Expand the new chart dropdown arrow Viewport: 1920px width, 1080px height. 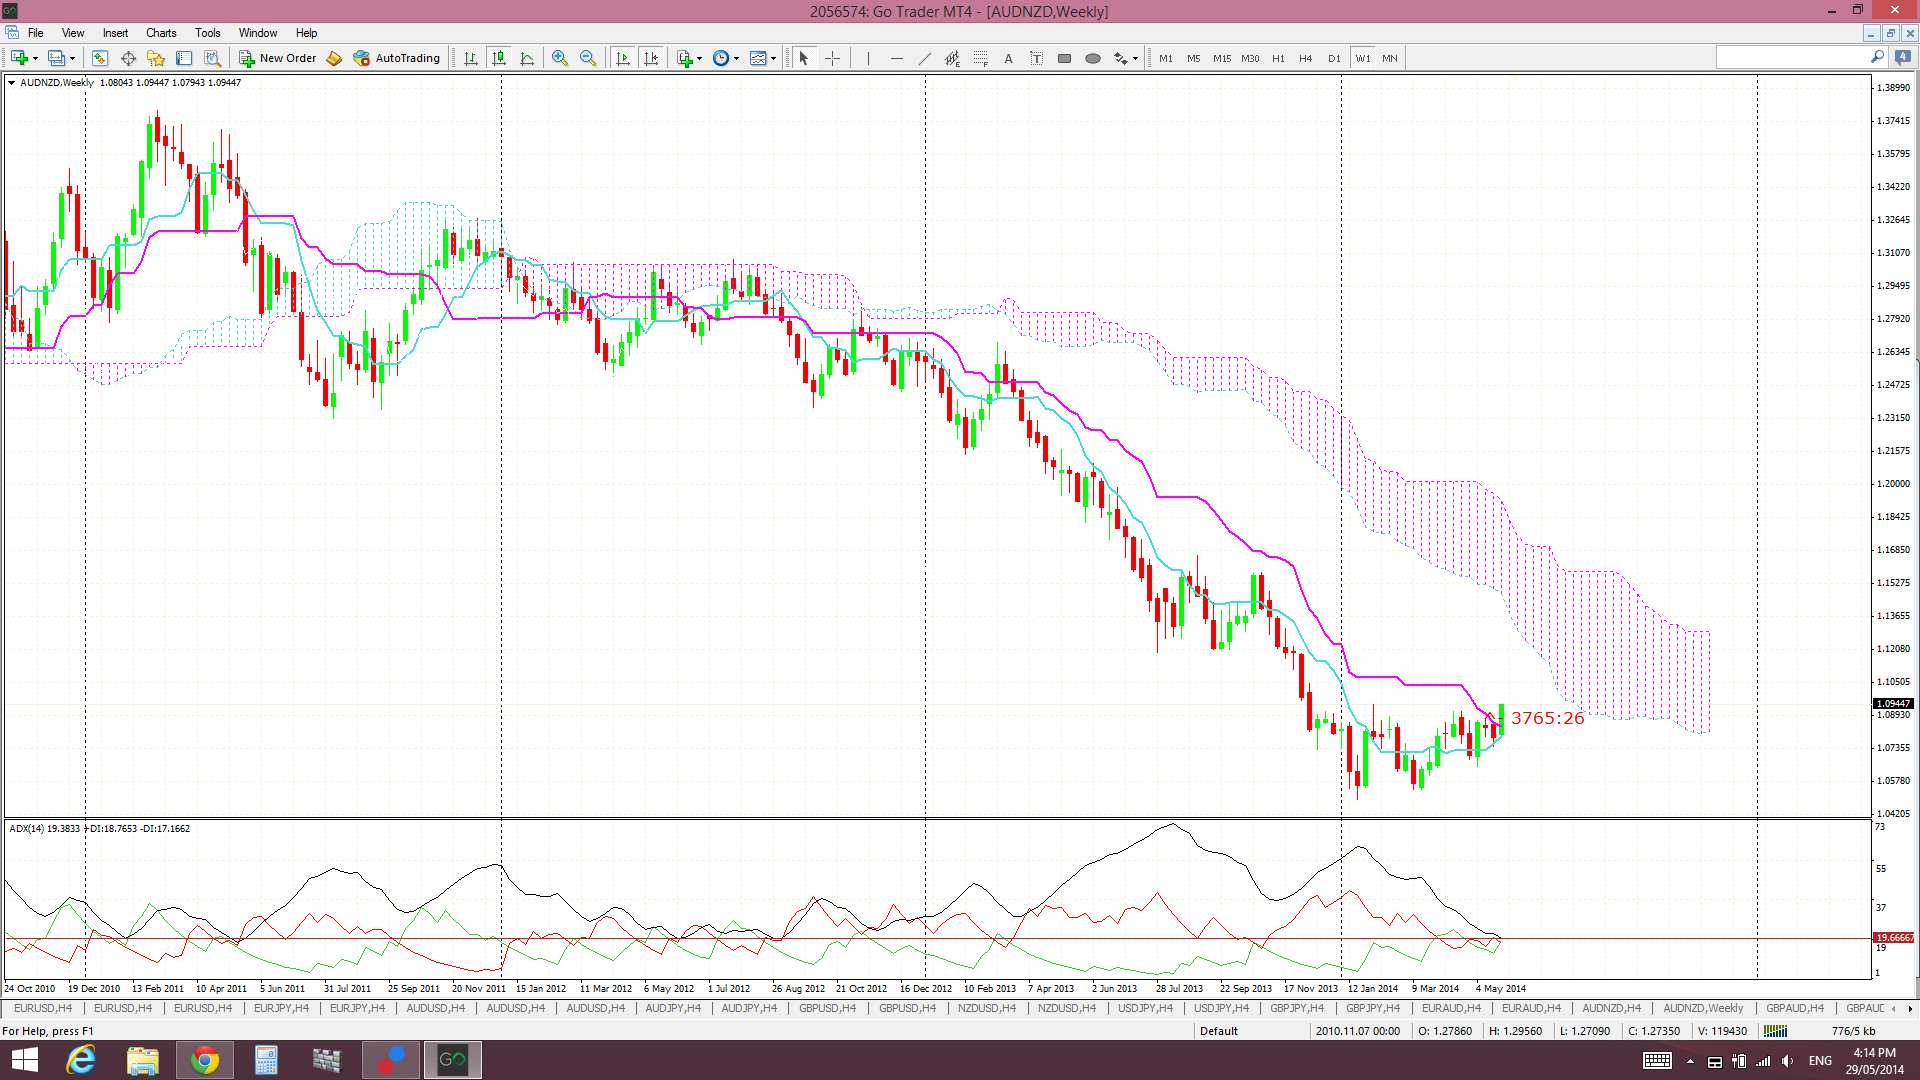pos(35,58)
